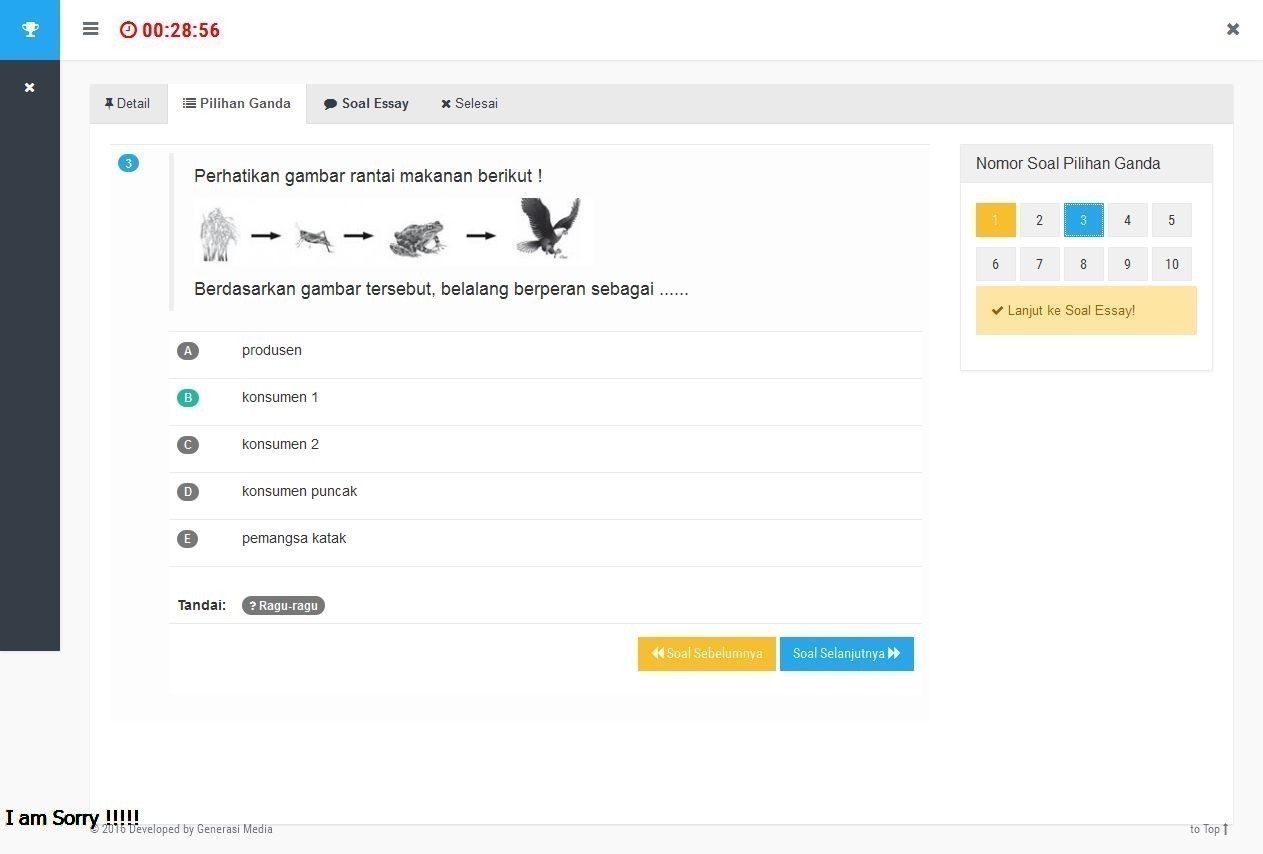The width and height of the screenshot is (1263, 854).
Task: Click the trophy icon in top-left corner
Action: 30,29
